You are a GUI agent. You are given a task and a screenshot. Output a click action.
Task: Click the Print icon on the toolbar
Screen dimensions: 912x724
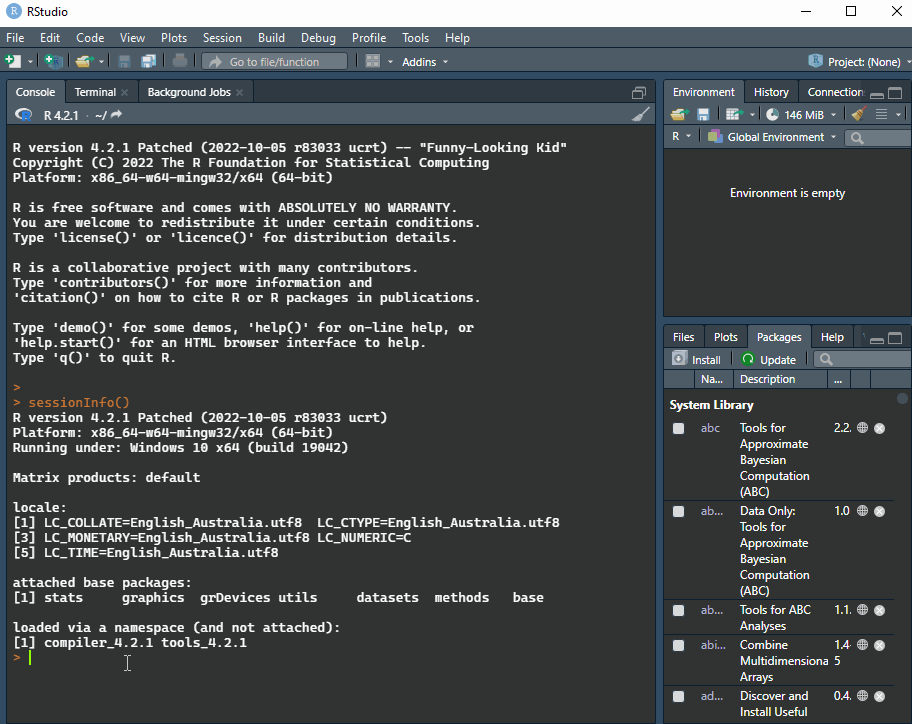178,61
